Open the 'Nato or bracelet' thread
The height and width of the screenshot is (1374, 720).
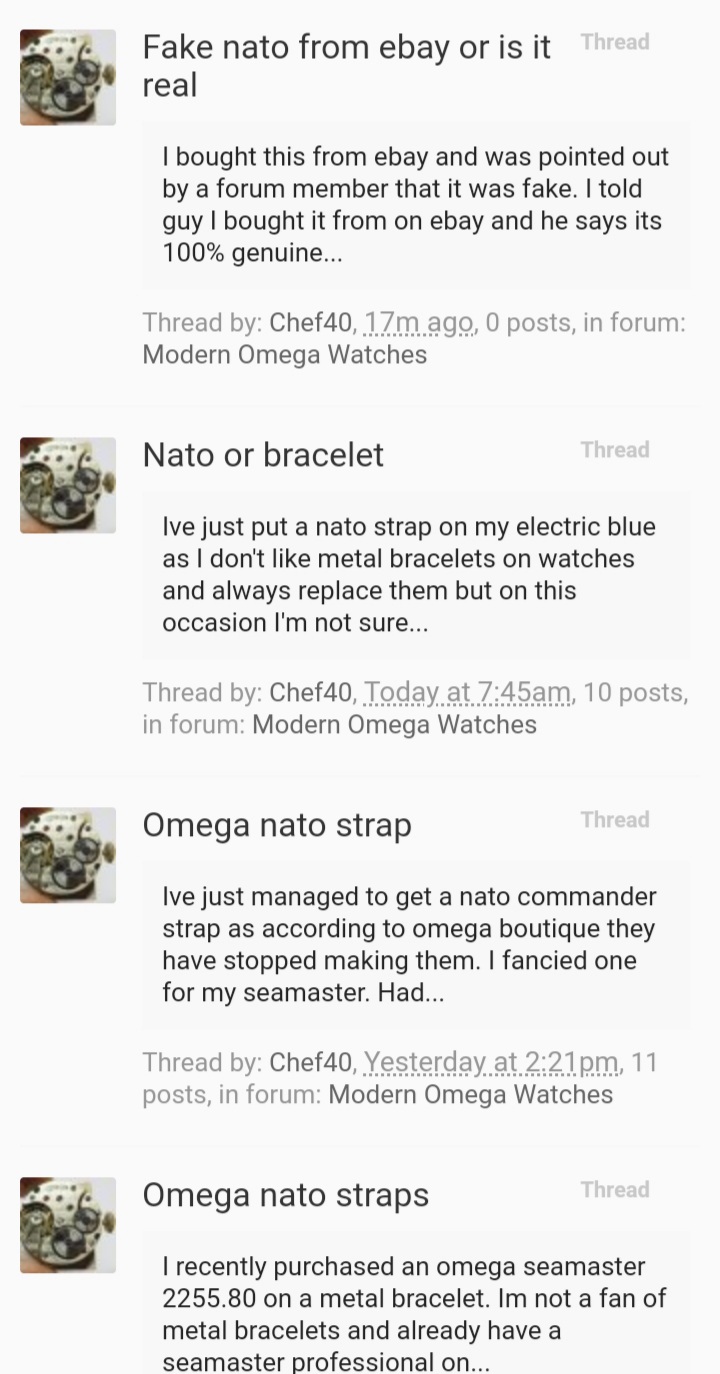(x=263, y=455)
